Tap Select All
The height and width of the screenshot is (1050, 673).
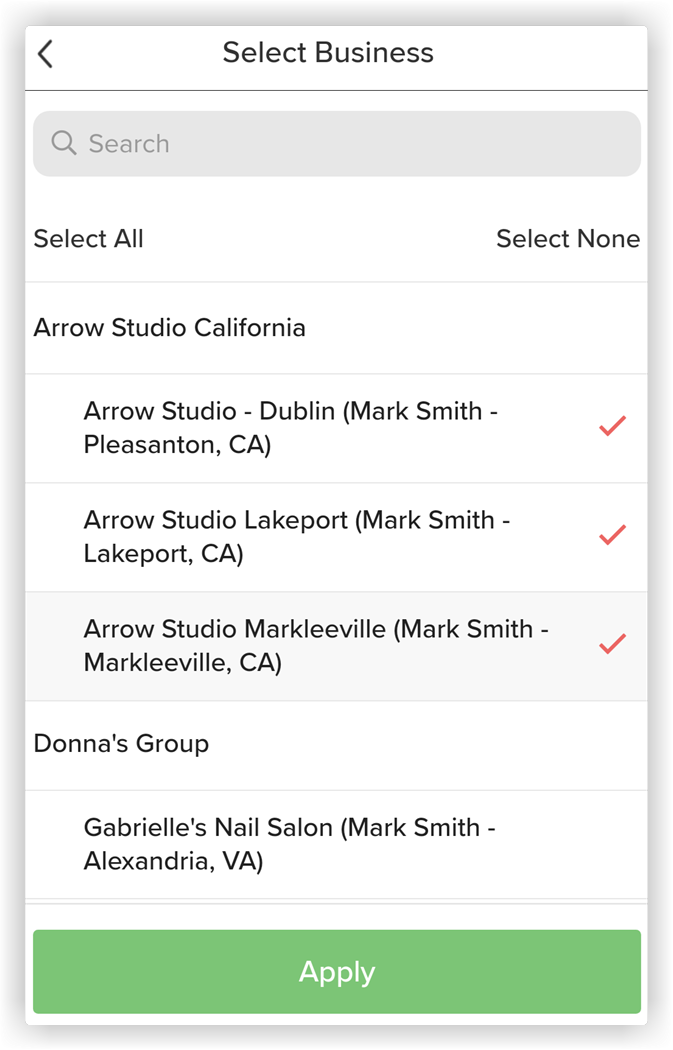[88, 238]
